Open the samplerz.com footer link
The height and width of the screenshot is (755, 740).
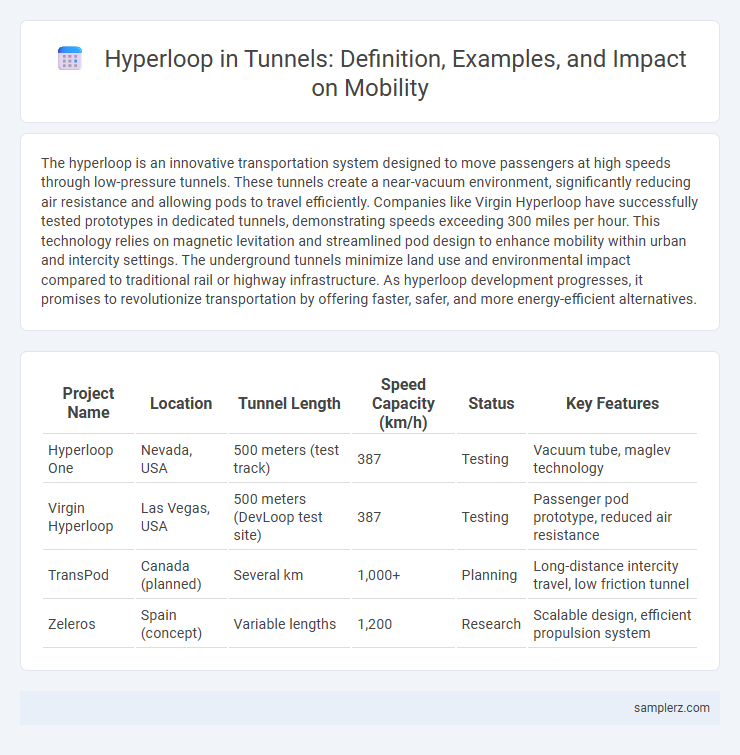(x=671, y=707)
